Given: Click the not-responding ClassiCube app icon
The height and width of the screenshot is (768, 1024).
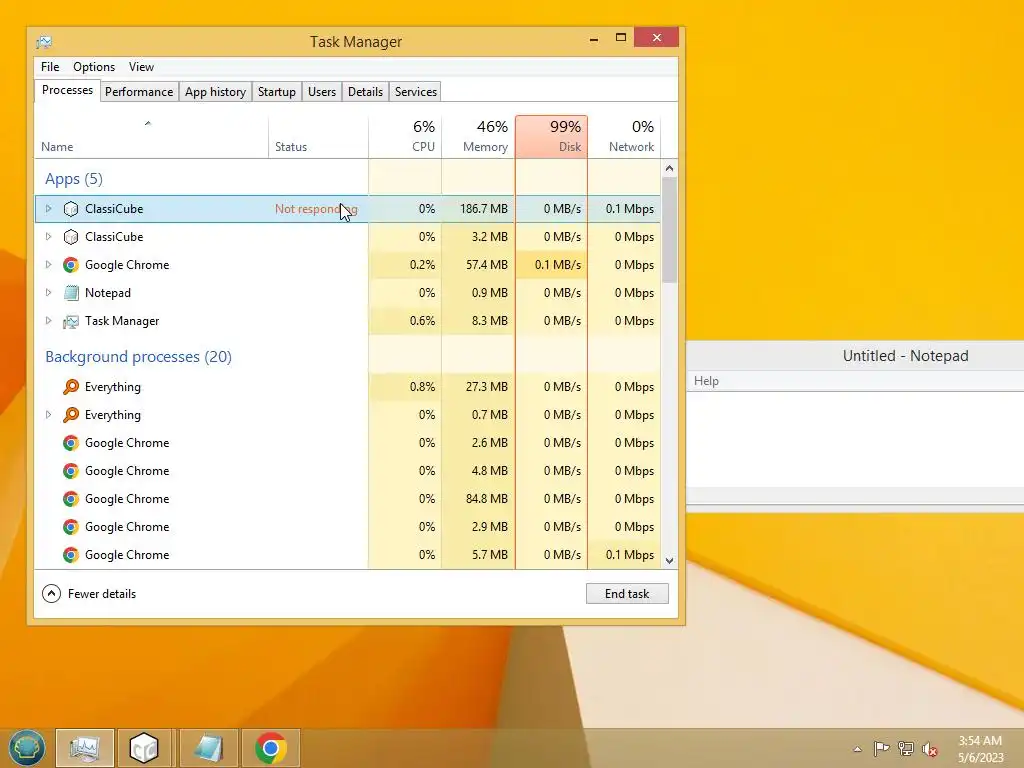Looking at the screenshot, I should pos(71,209).
